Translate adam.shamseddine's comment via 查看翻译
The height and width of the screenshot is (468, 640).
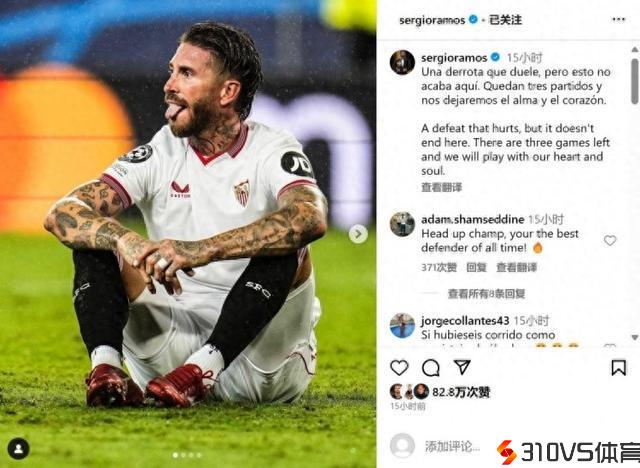point(517,267)
